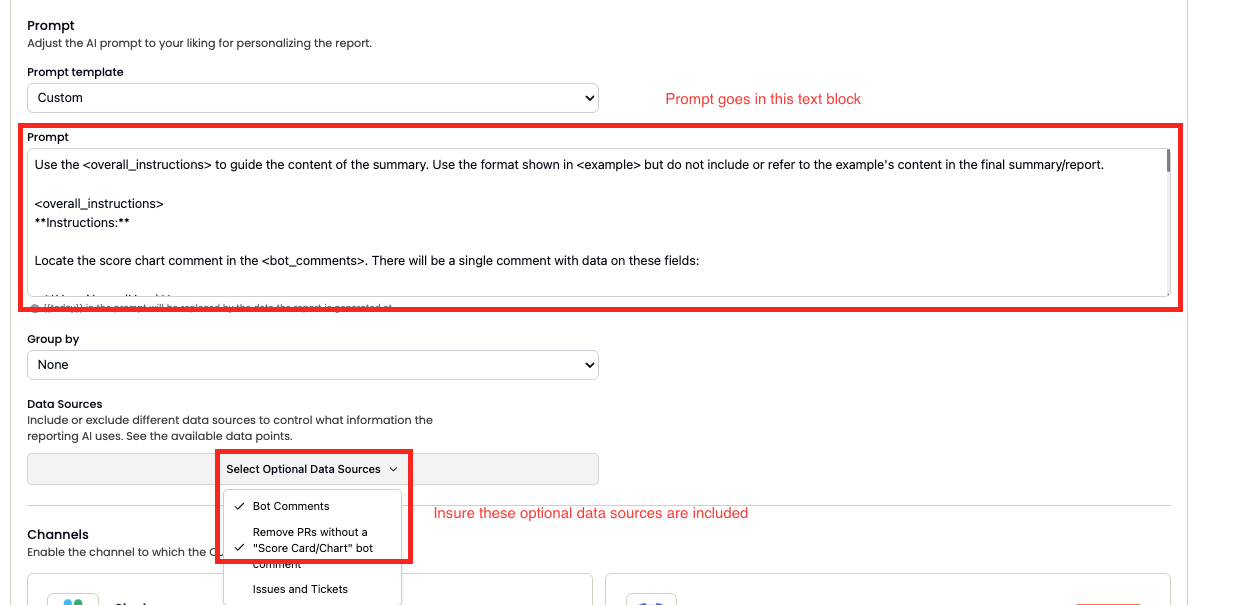This screenshot has width=1242, height=605.
Task: Click the chevron on Select Optional Data Sources
Action: coord(394,469)
